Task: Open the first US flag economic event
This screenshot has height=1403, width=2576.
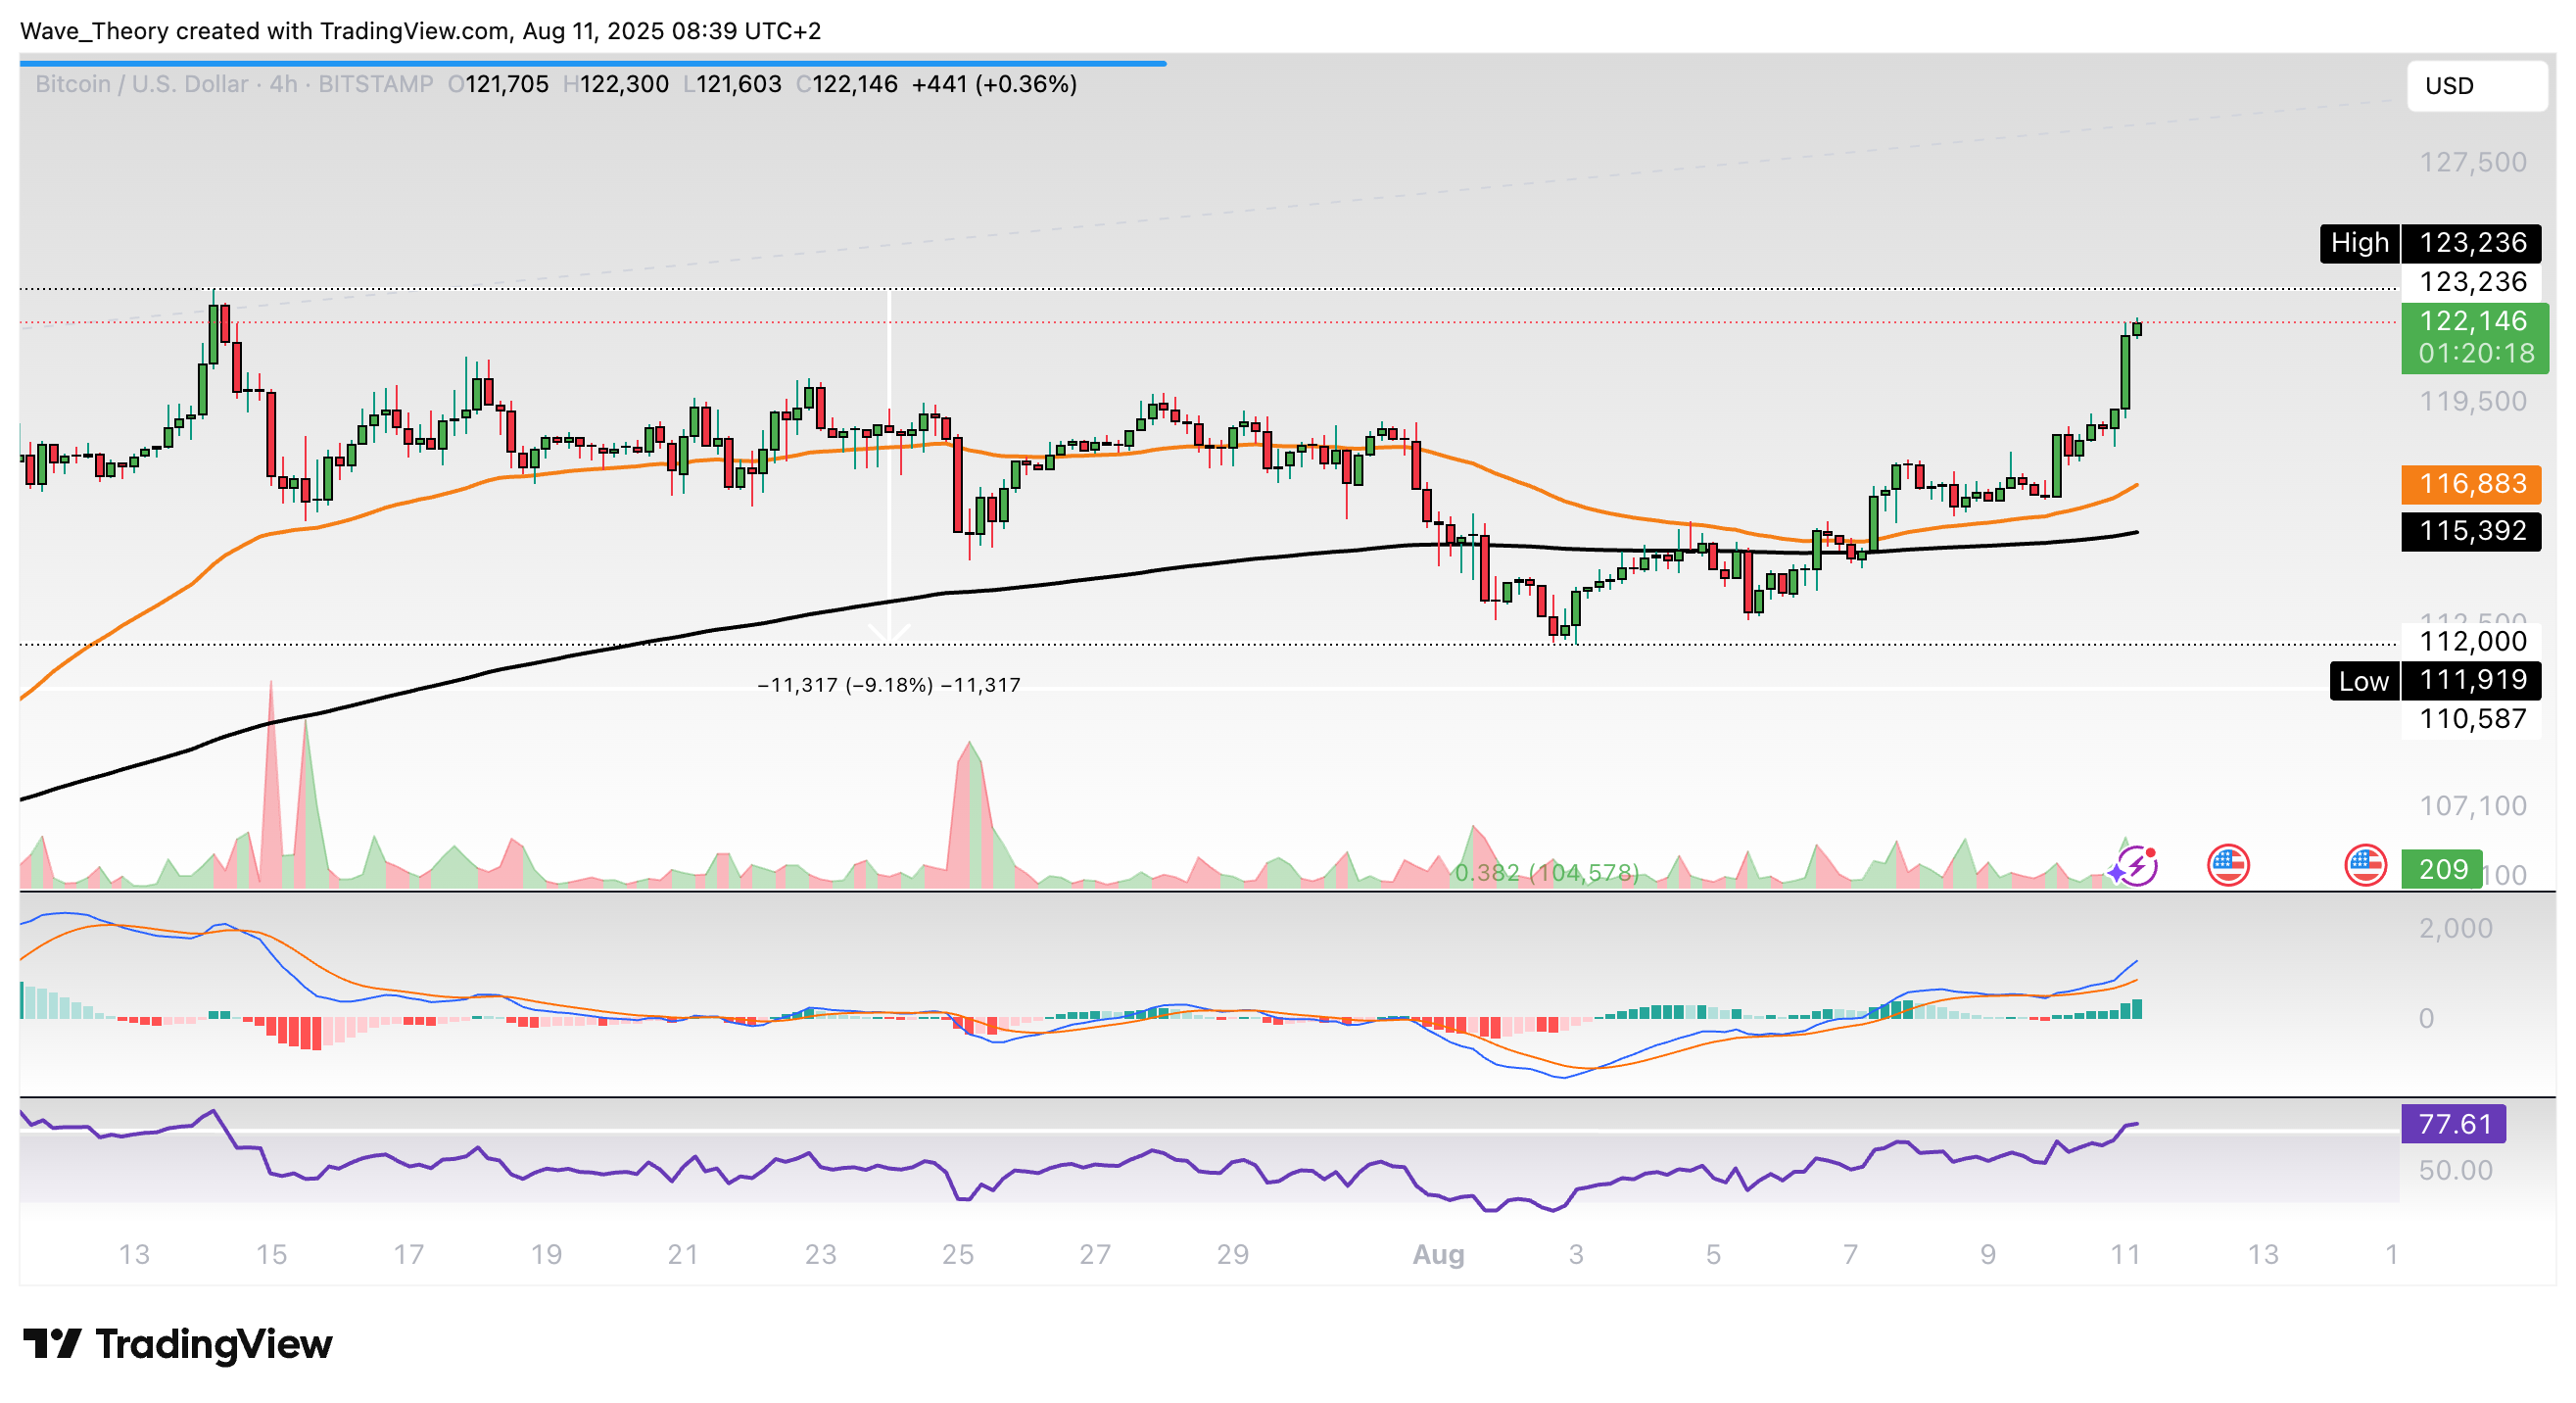Action: [x=2228, y=866]
